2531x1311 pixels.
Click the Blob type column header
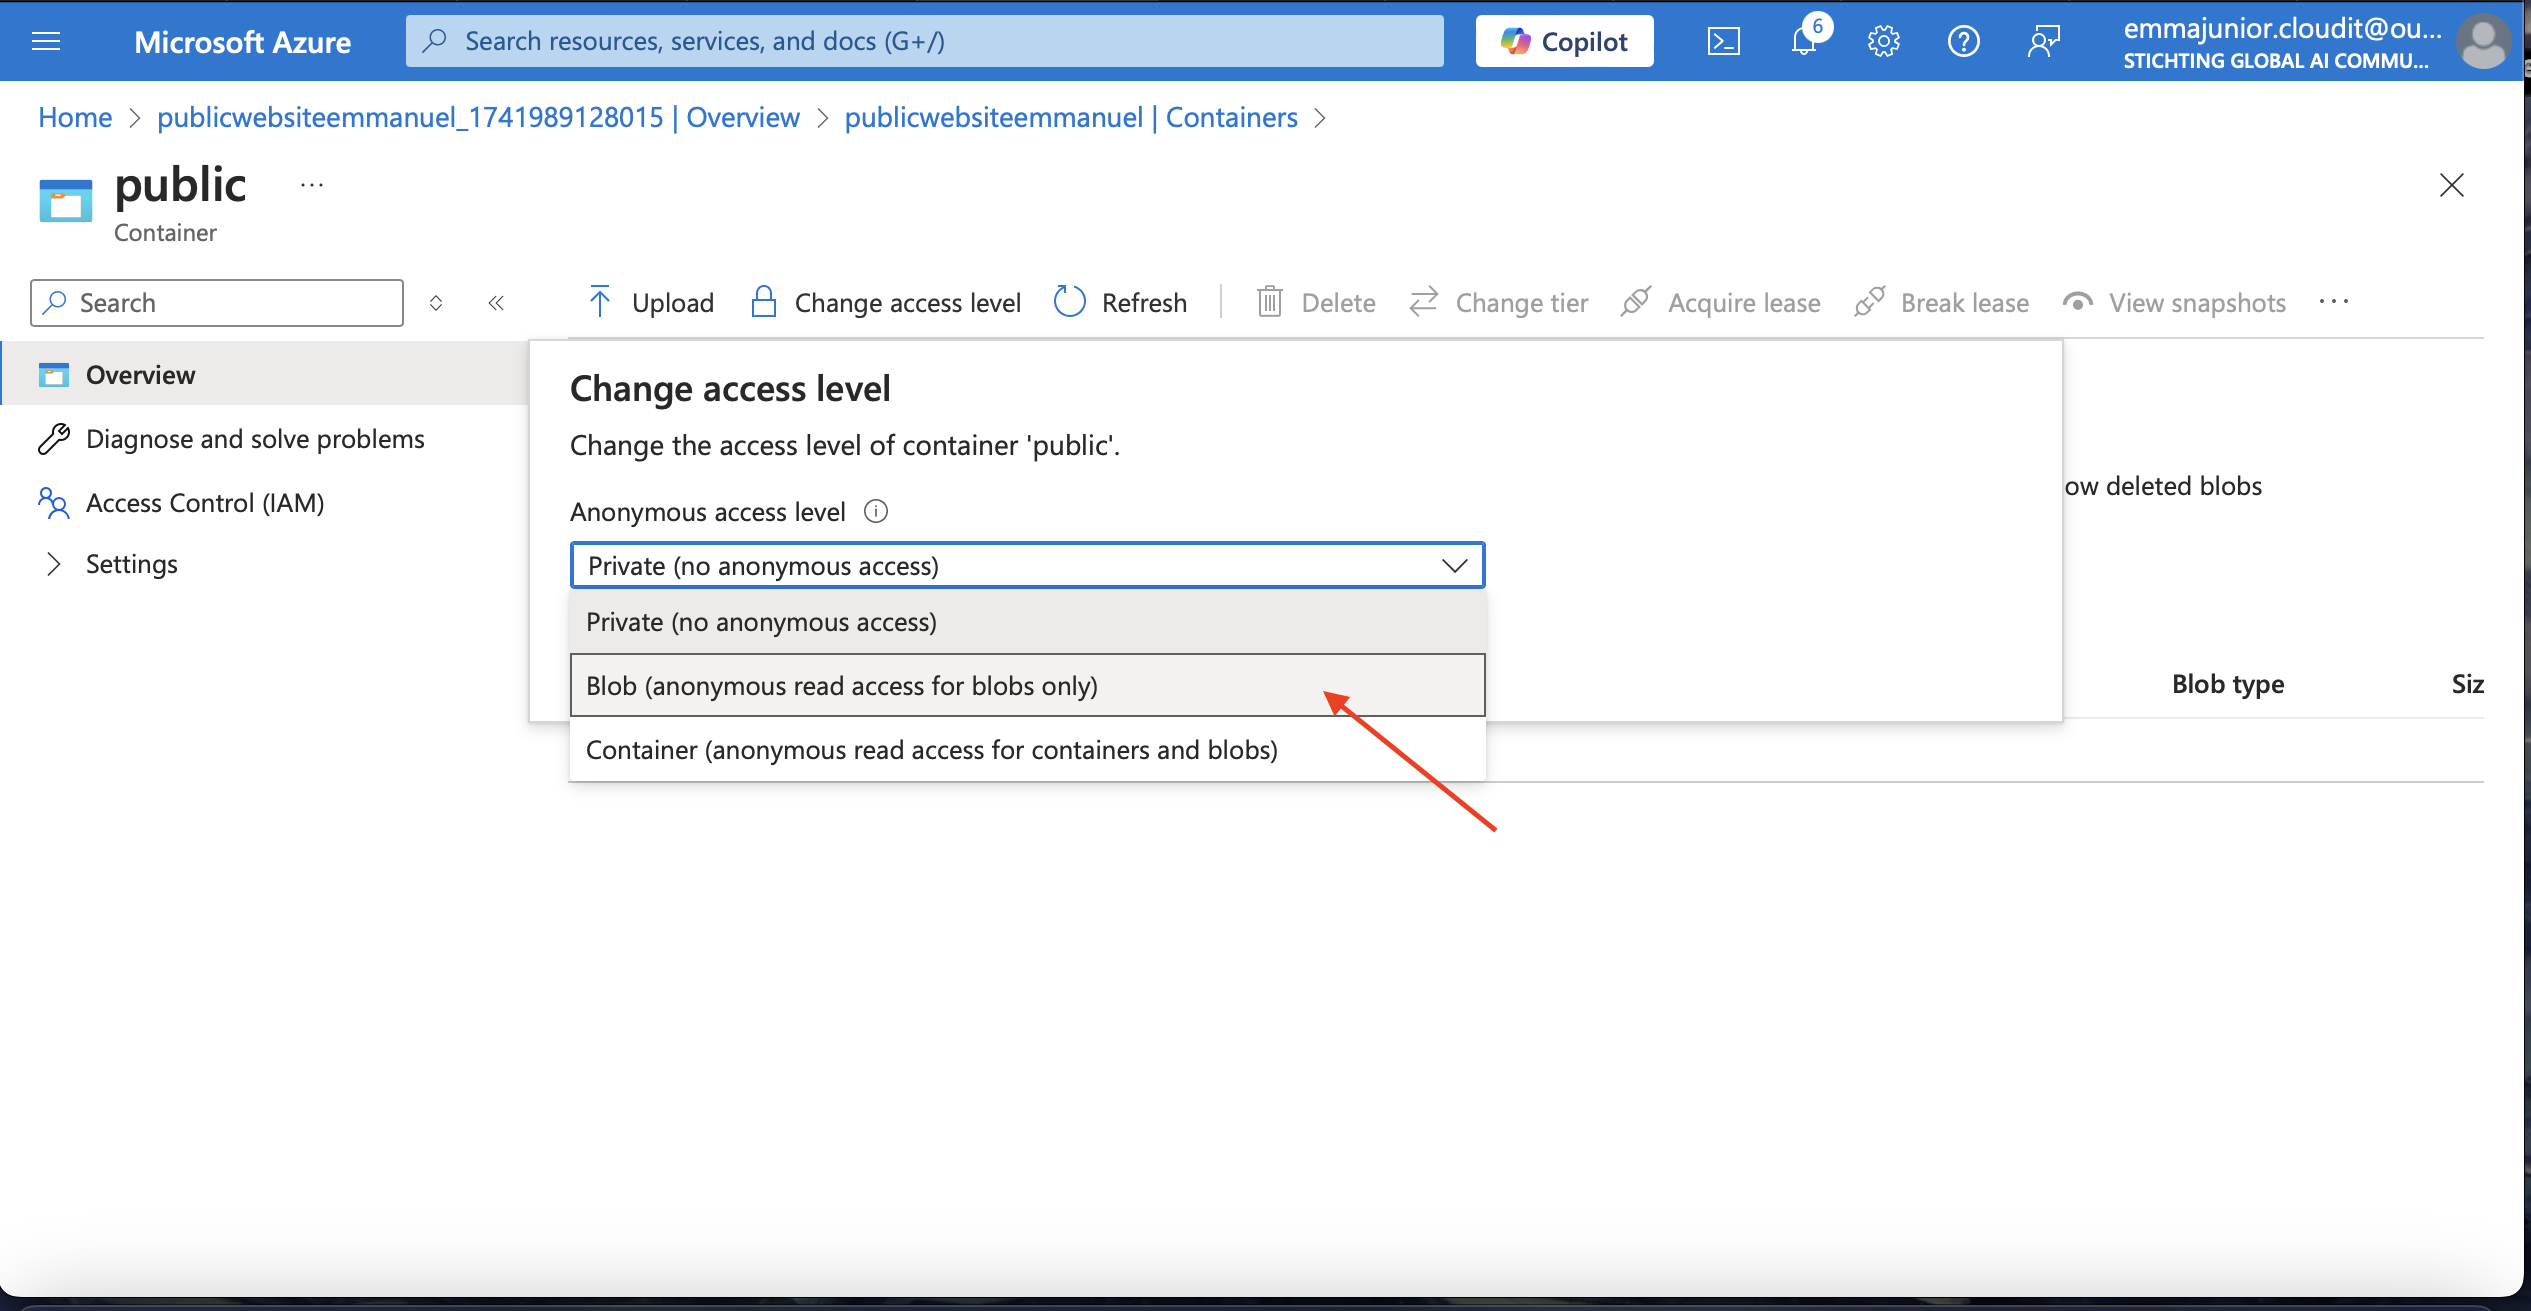click(2228, 684)
